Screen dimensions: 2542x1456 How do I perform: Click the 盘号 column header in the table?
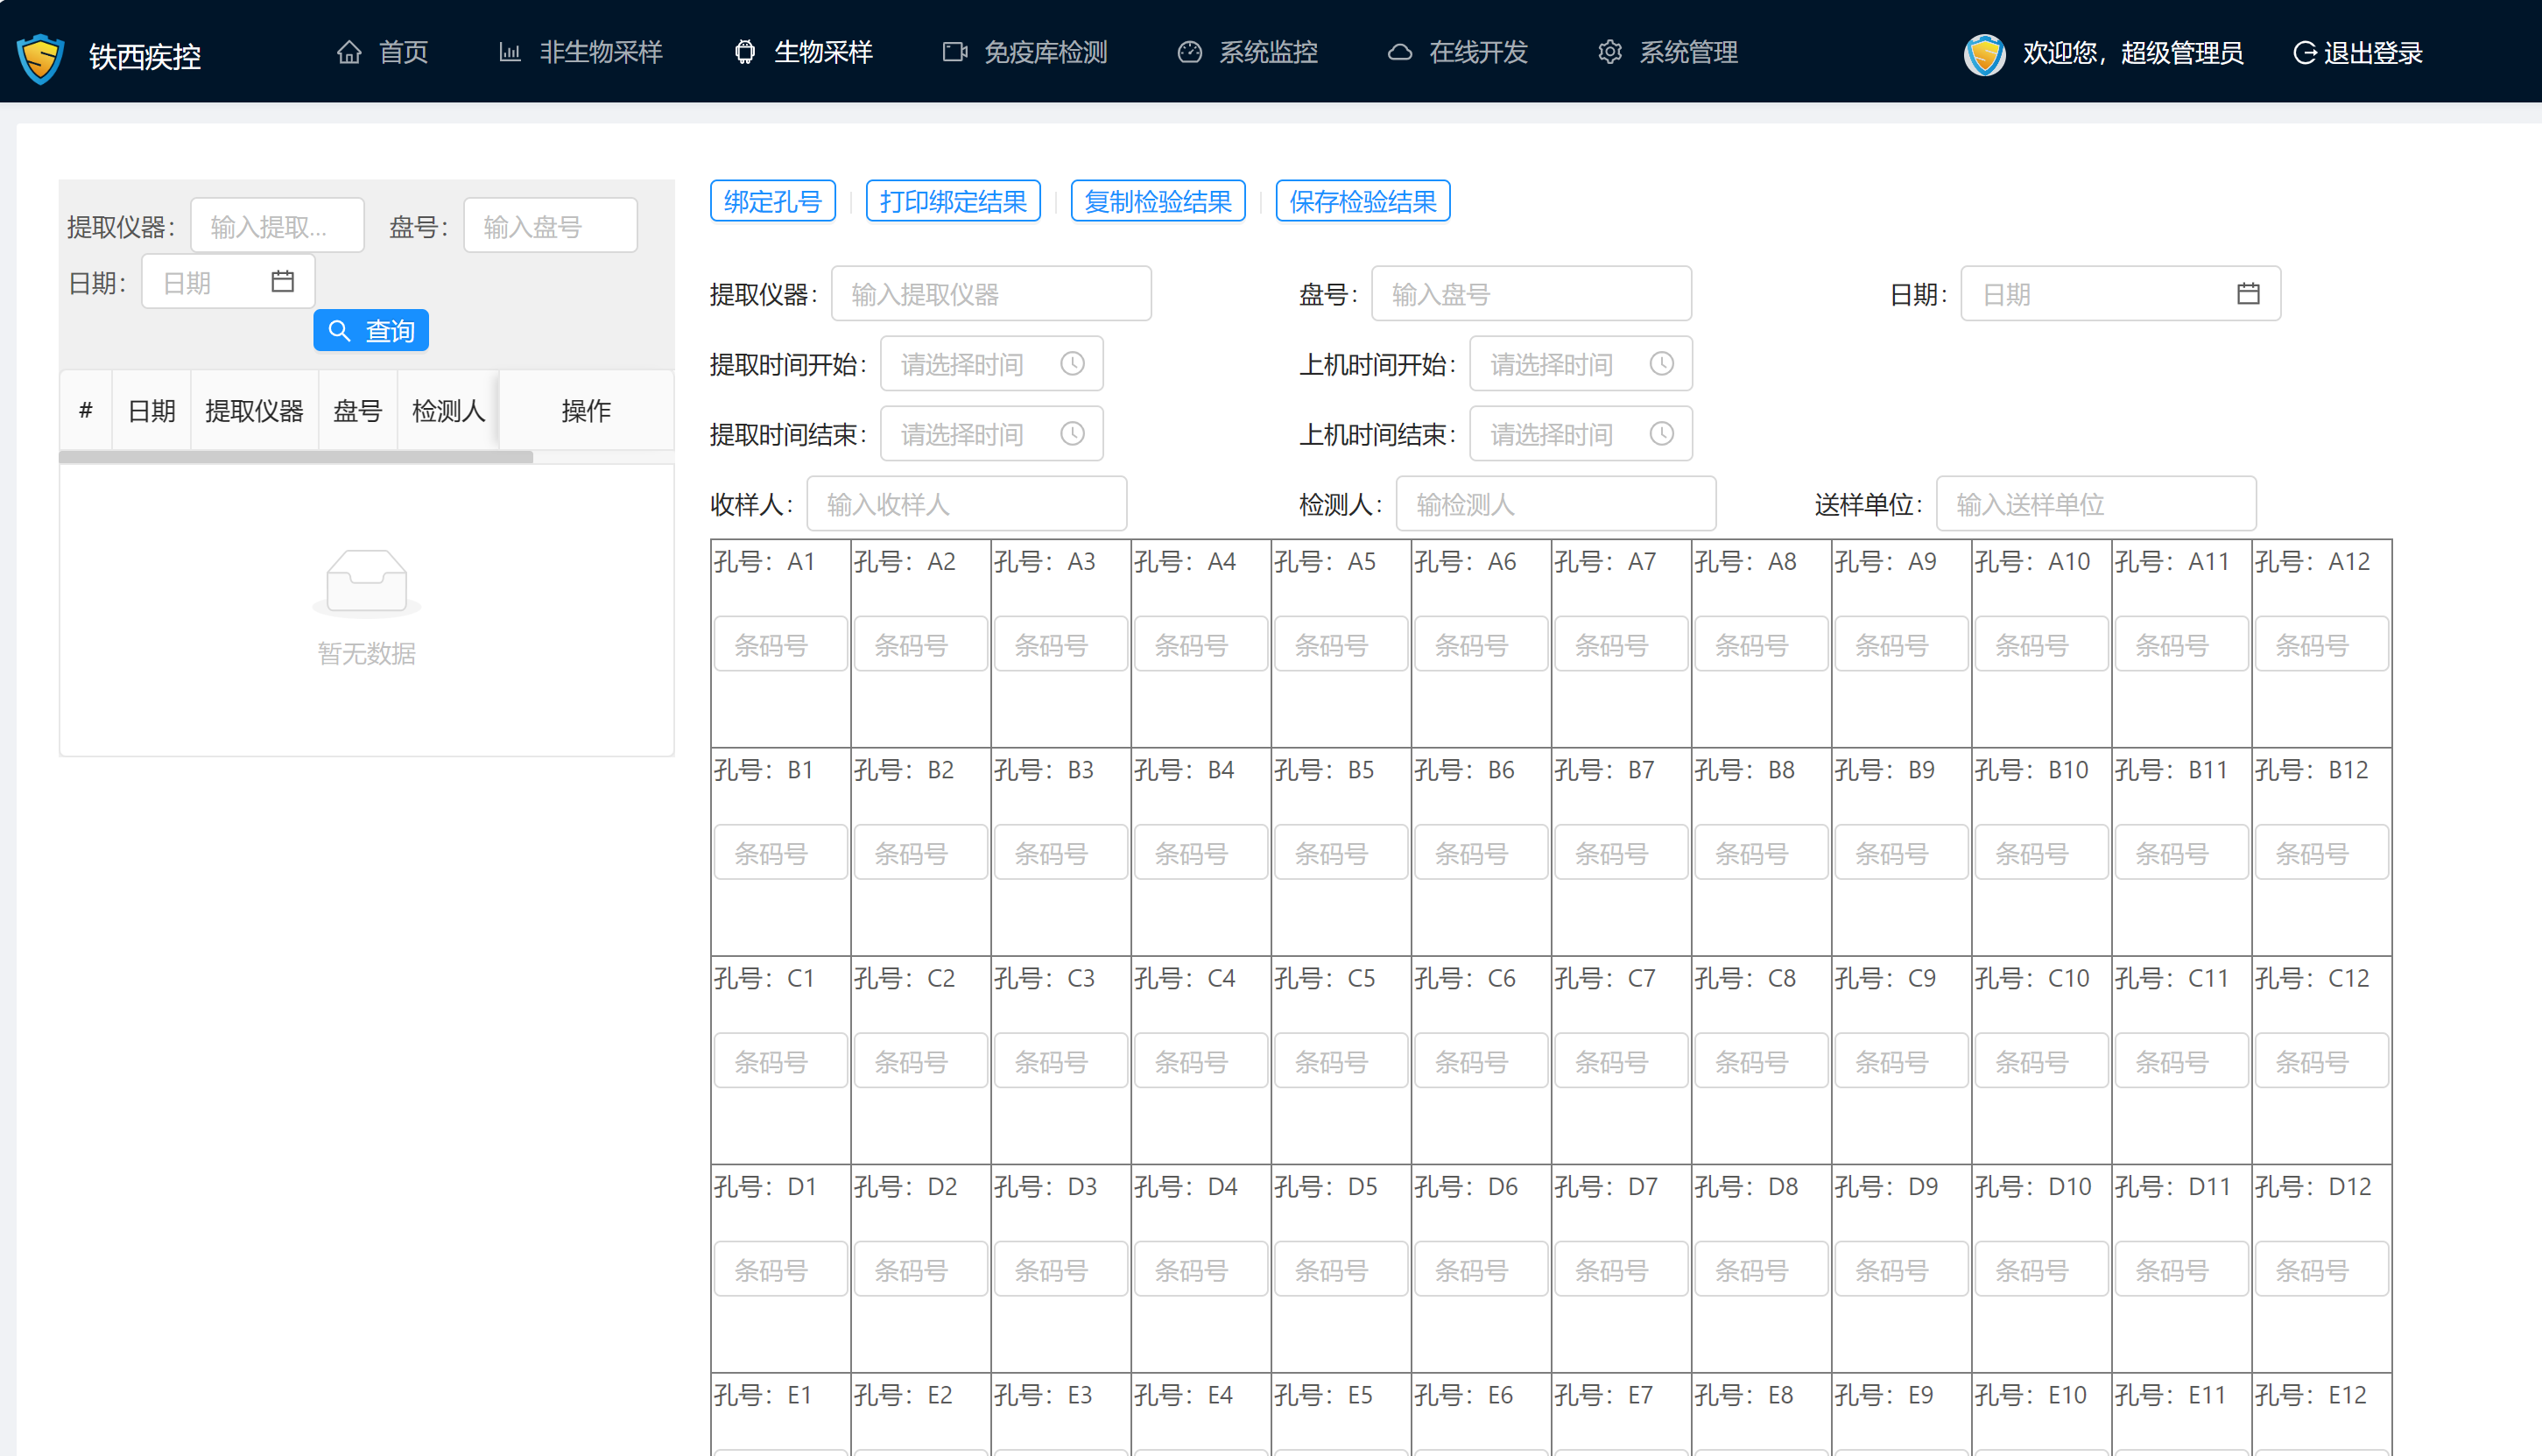358,410
